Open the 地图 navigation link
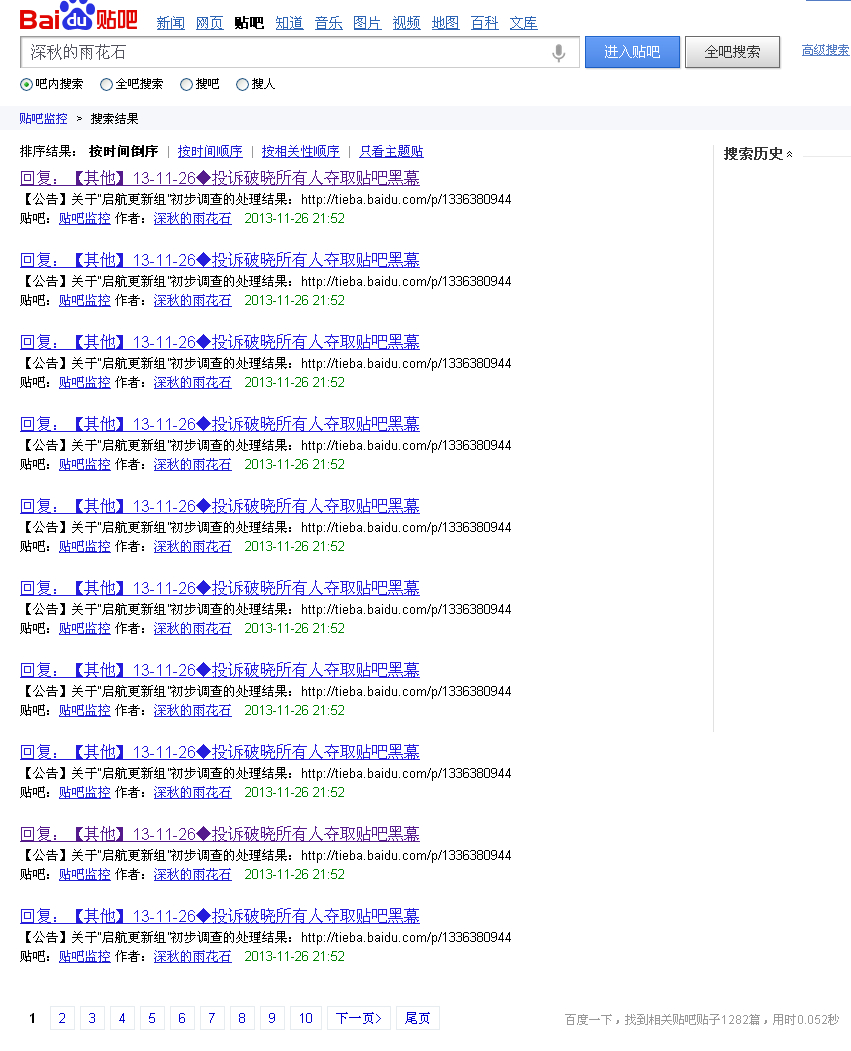 [446, 23]
